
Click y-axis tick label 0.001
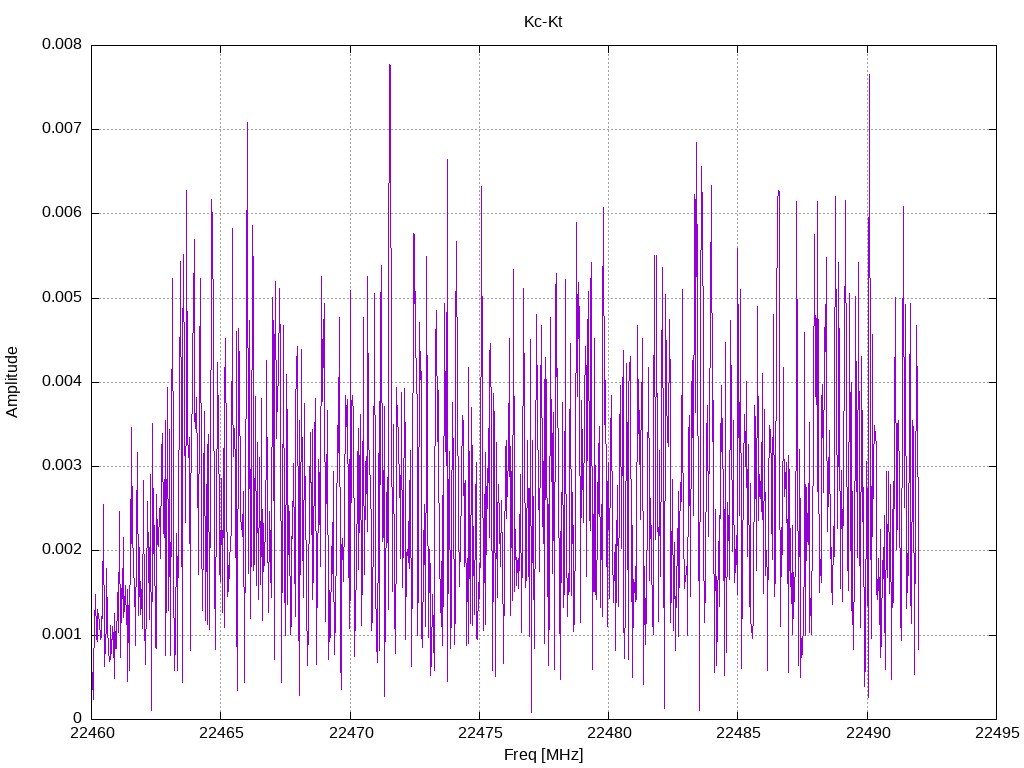62,635
